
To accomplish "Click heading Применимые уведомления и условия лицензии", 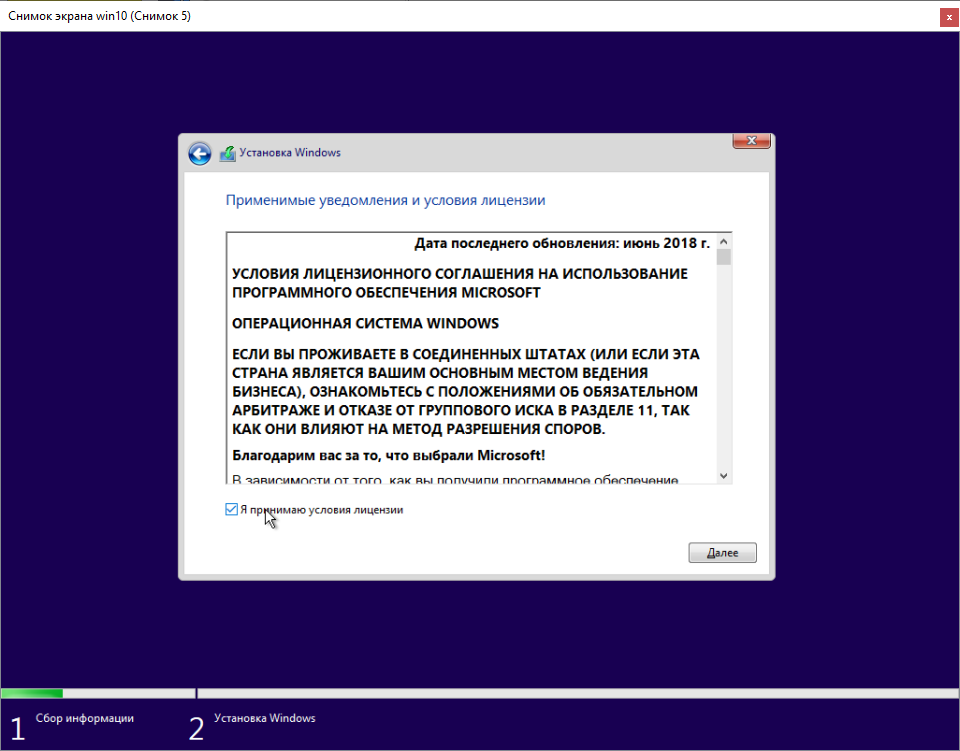I will pyautogui.click(x=385, y=200).
